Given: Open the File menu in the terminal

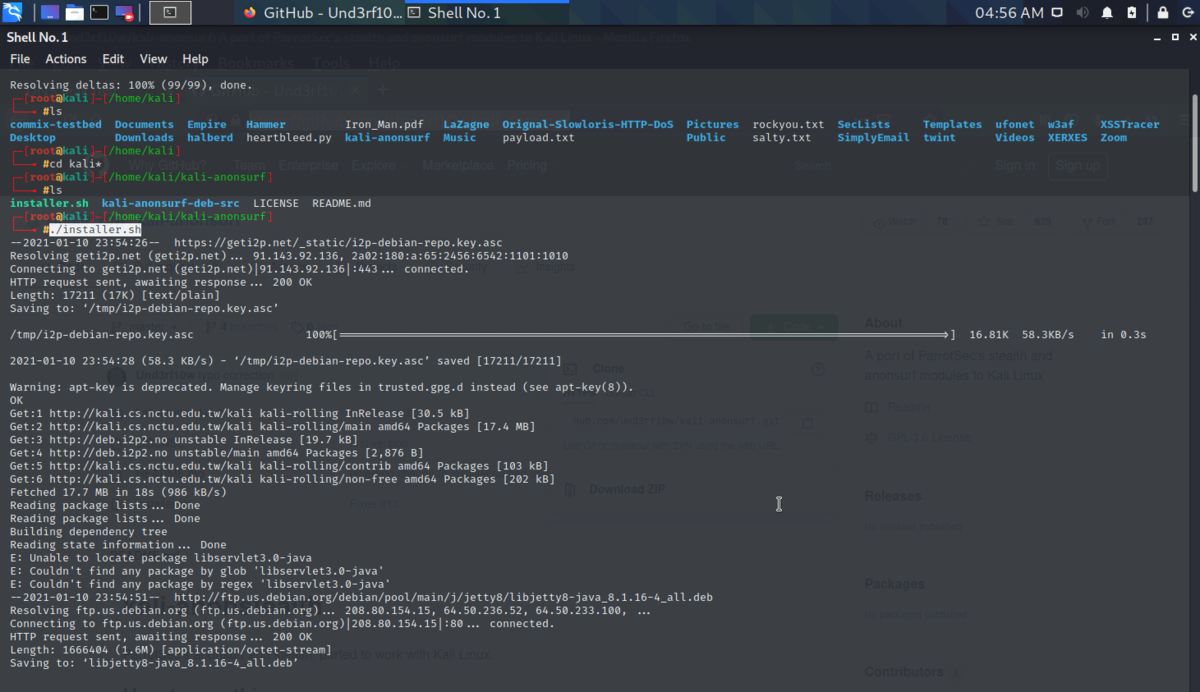Looking at the screenshot, I should click(x=20, y=59).
